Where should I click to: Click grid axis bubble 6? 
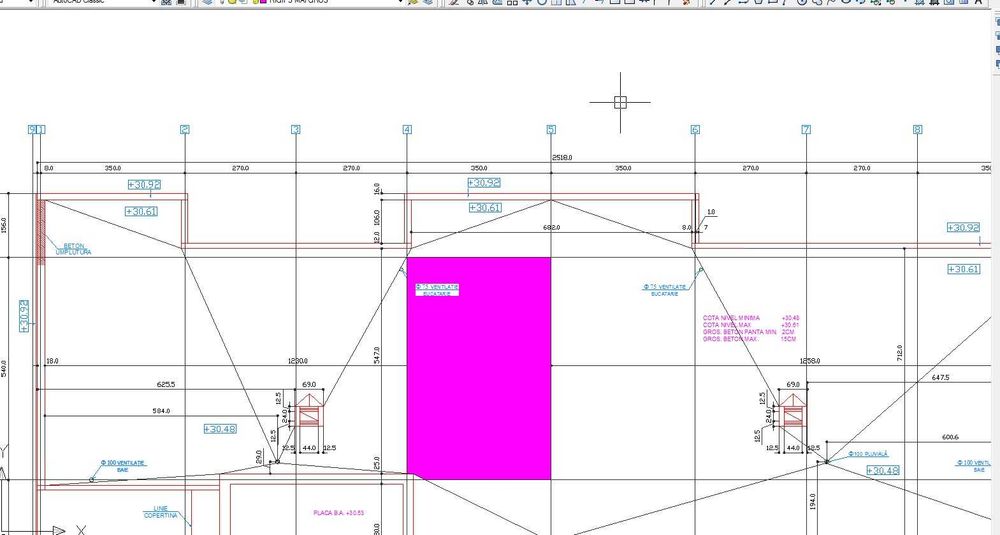pyautogui.click(x=695, y=129)
